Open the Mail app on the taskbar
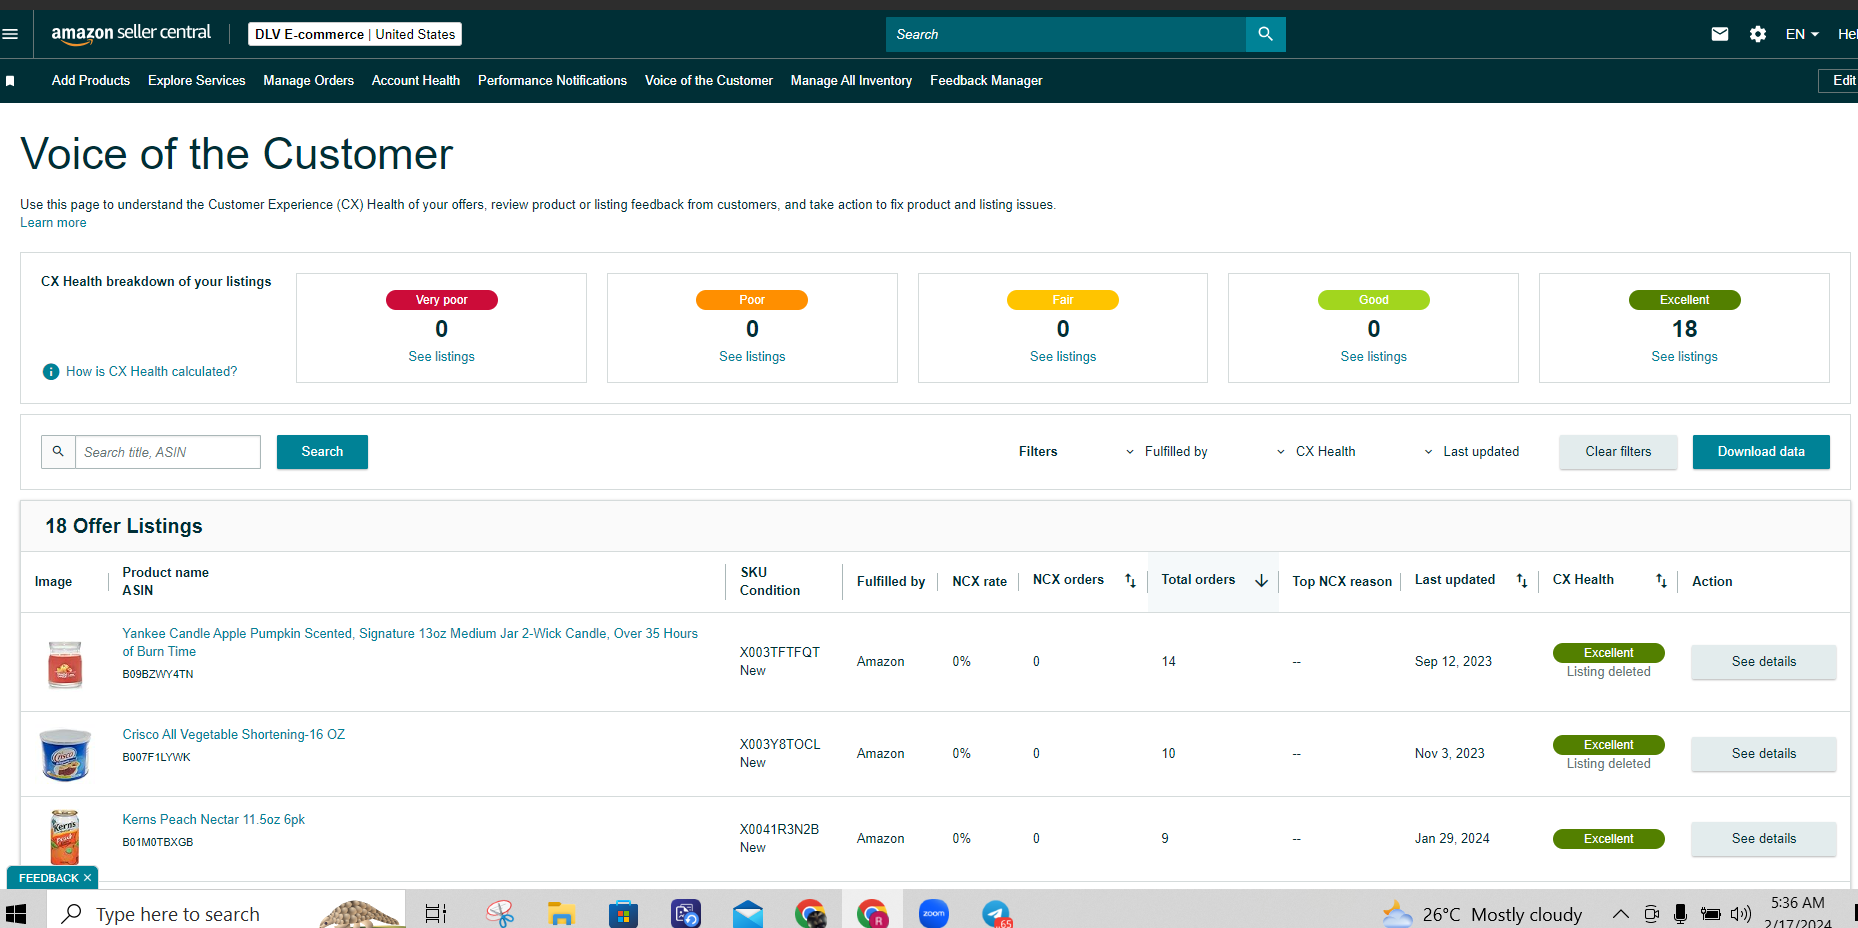The height and width of the screenshot is (928, 1858). tap(748, 914)
